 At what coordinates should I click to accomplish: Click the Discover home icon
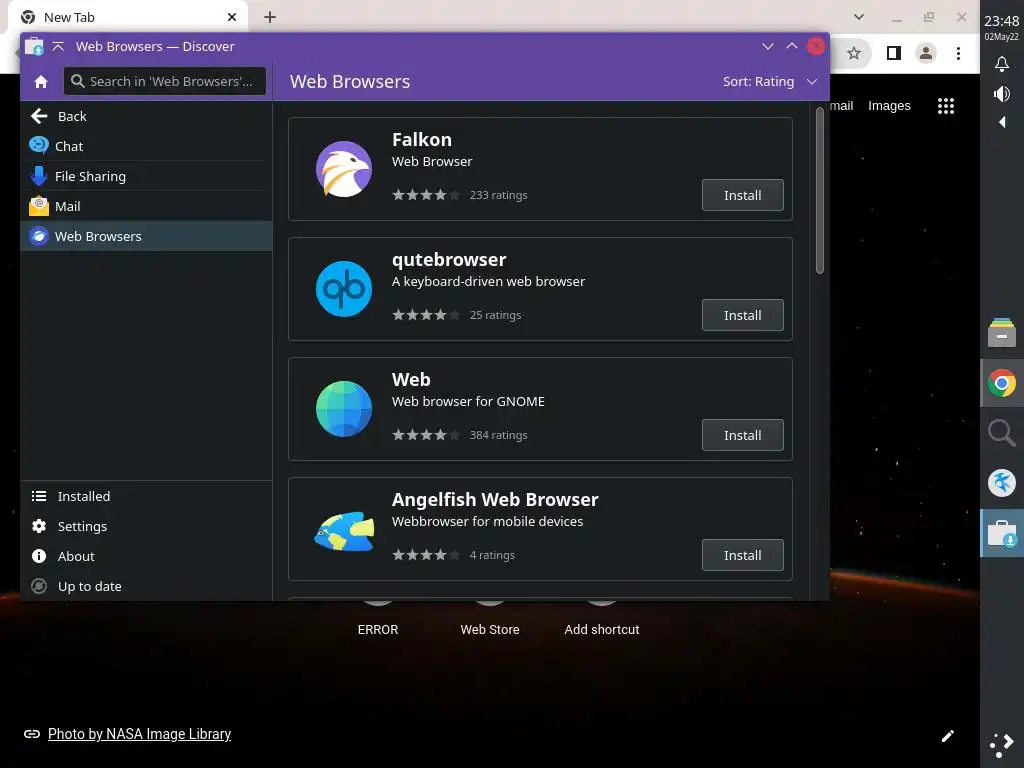[x=41, y=82]
